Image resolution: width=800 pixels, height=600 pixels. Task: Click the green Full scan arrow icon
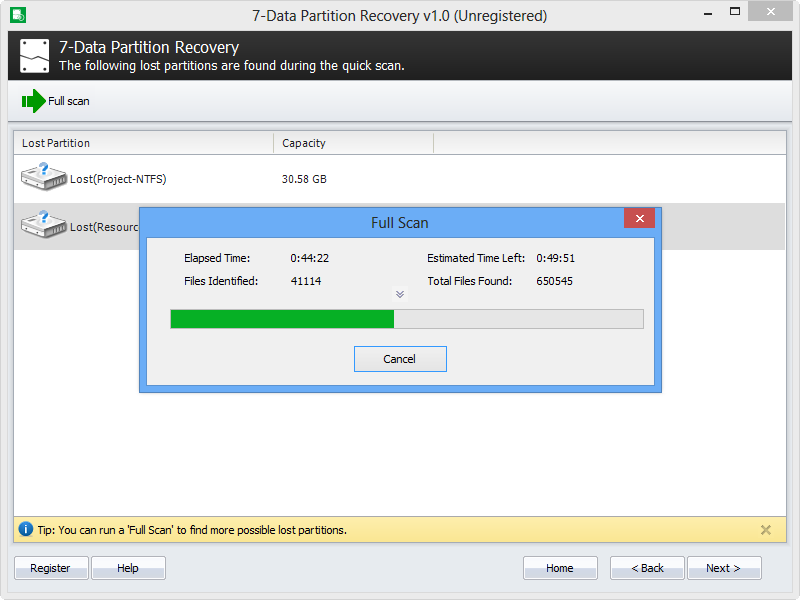click(x=33, y=101)
